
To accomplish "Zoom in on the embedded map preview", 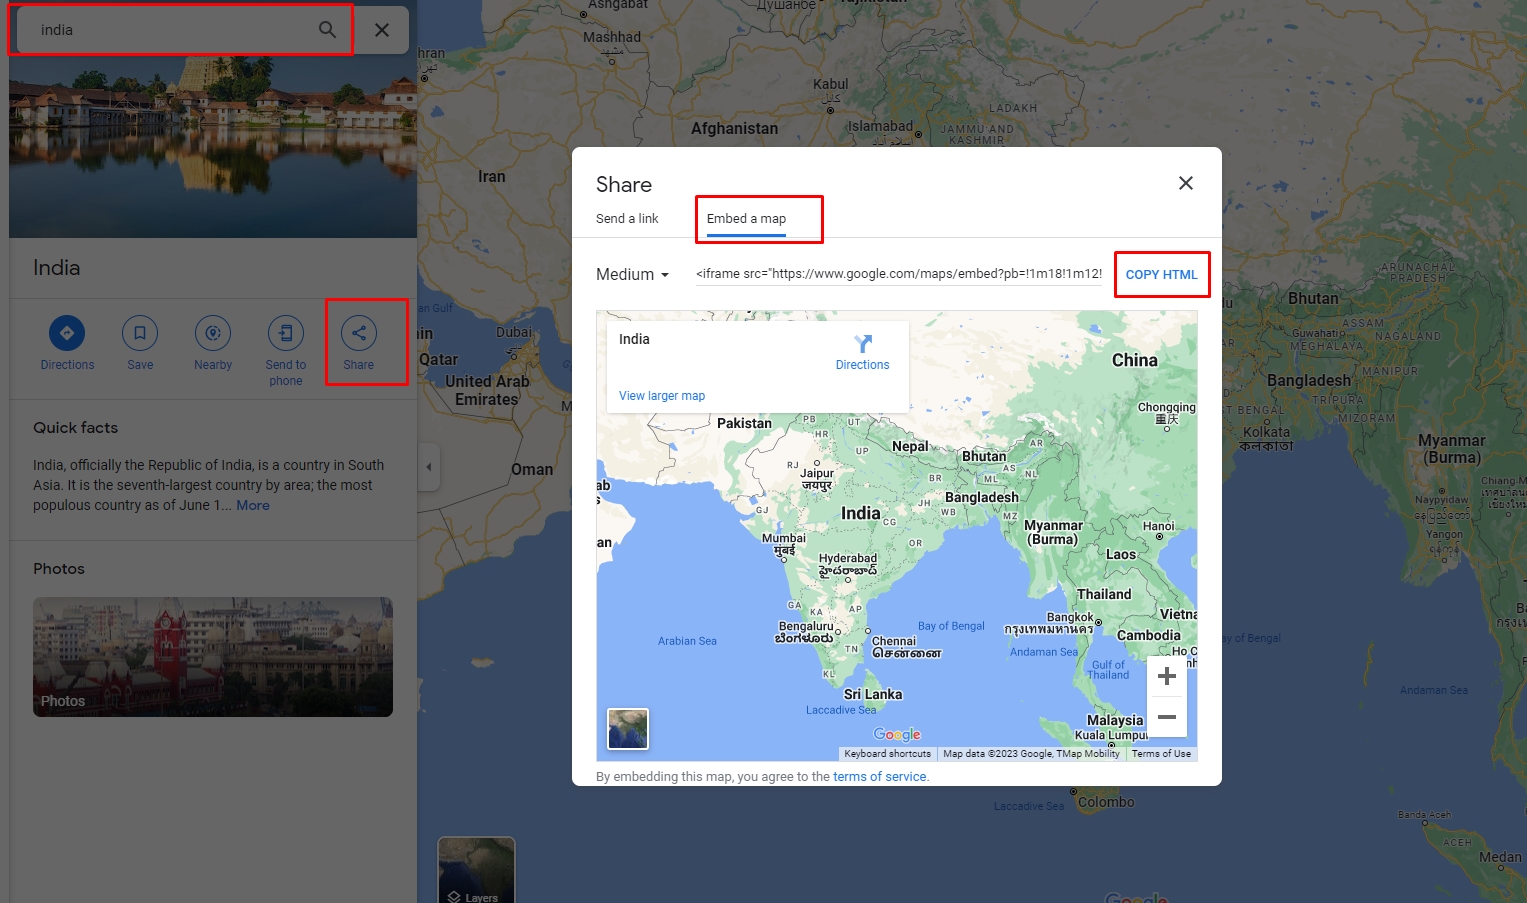I will pos(1166,675).
